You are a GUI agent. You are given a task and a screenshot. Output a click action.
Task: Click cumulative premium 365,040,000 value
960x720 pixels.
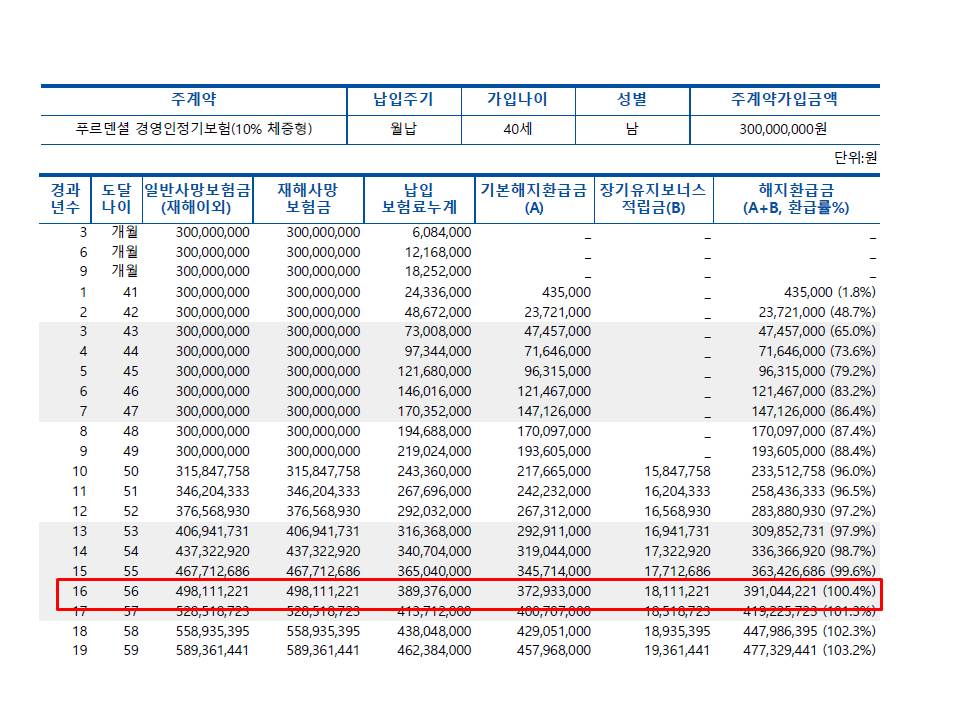[434, 571]
